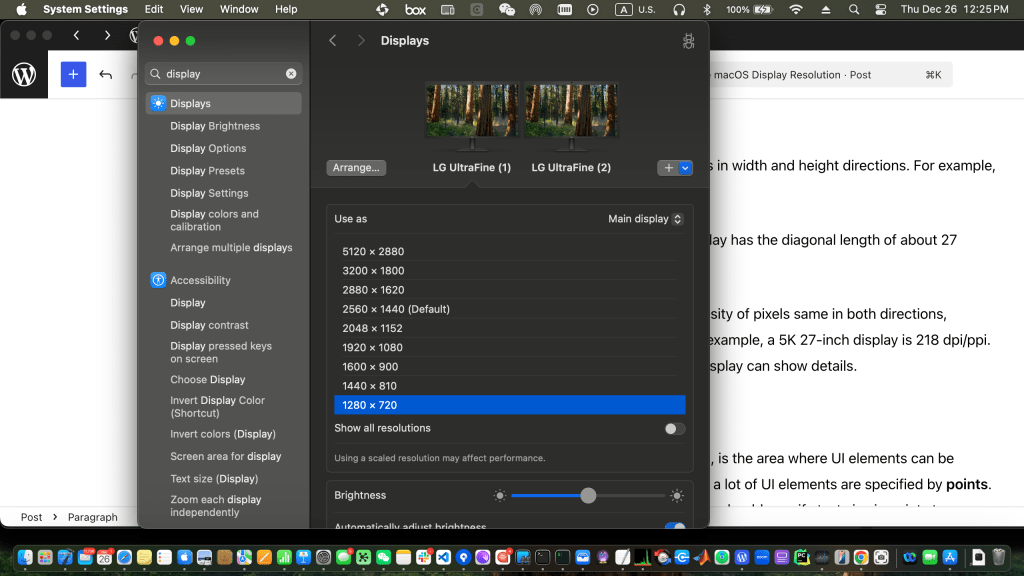Click the back arrow in Displays header
Screen dimensions: 1024x576
333,41
